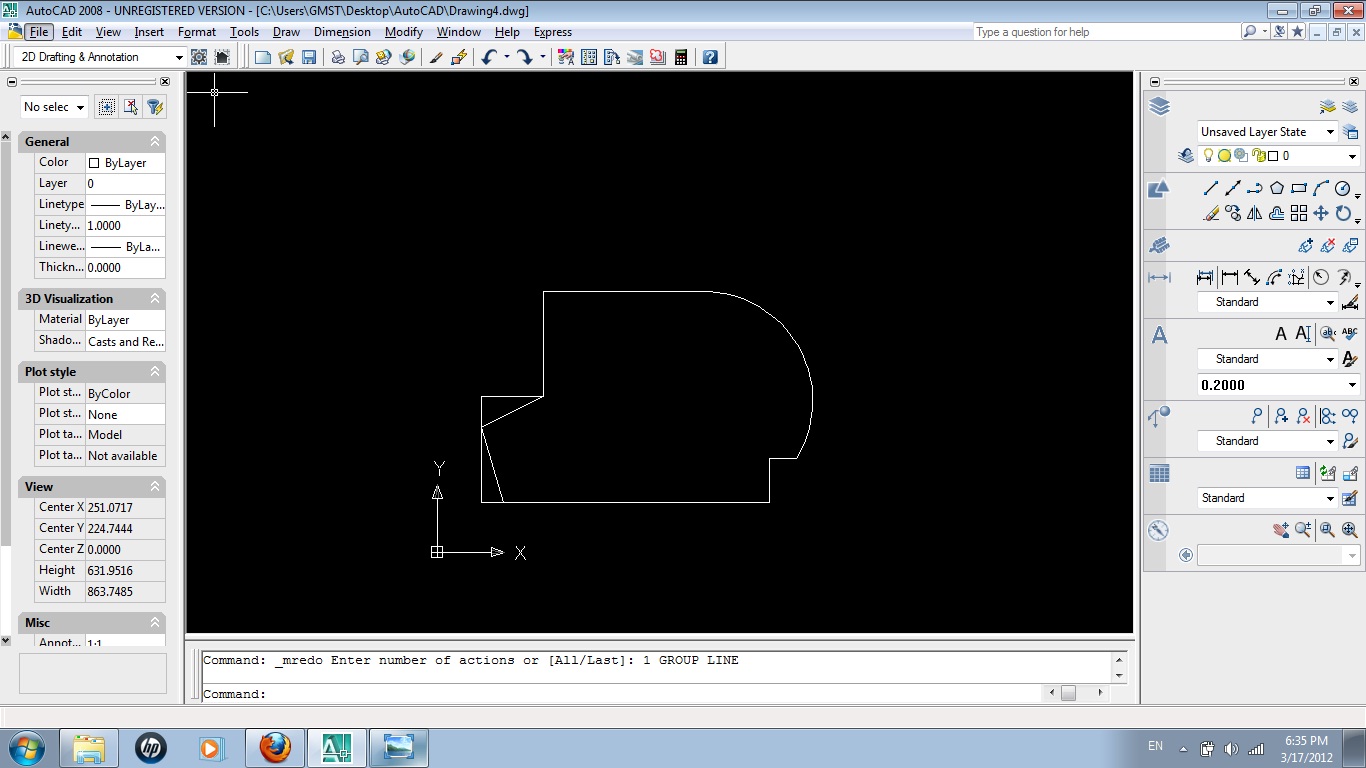Open 2D Drafting & Annotation workspace dropdown
1366x768 pixels.
pos(99,57)
